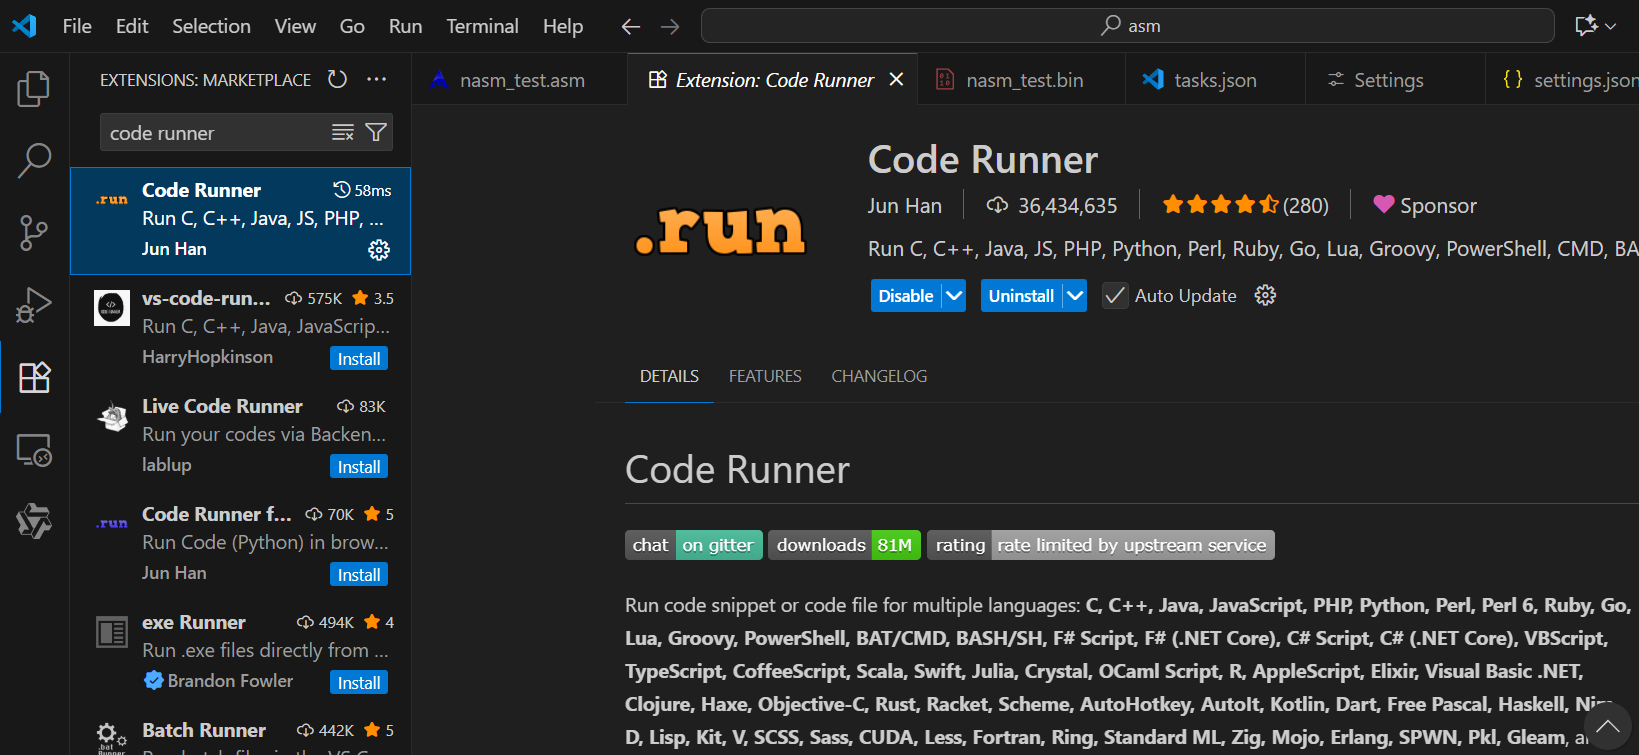Screen dimensions: 1639x755
Task: Click the Sponsor heart link
Action: [x=1425, y=205]
